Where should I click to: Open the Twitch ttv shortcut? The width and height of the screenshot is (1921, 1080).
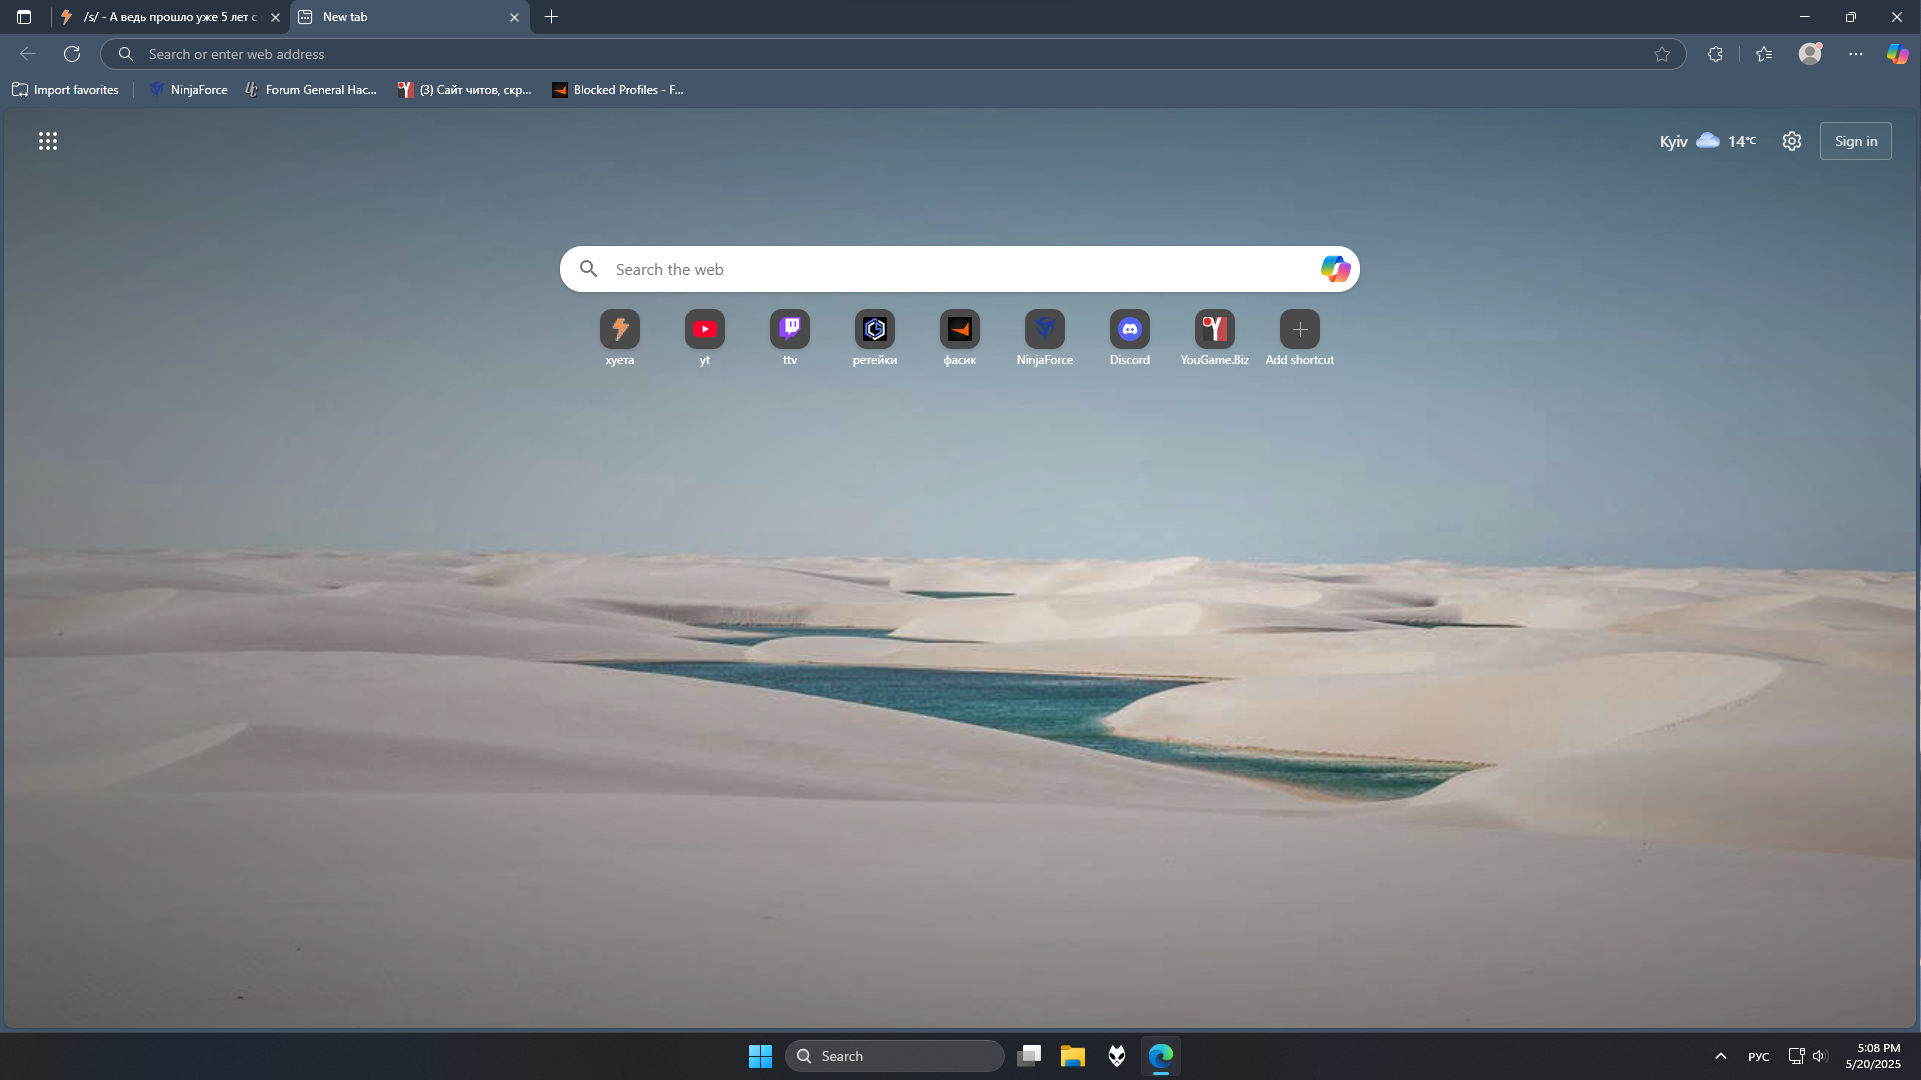click(789, 329)
